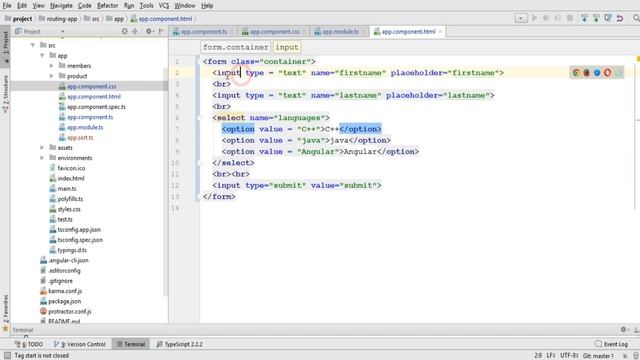This screenshot has width=640, height=360.
Task: Hide the Project panel with hide icon
Action: tap(161, 31)
